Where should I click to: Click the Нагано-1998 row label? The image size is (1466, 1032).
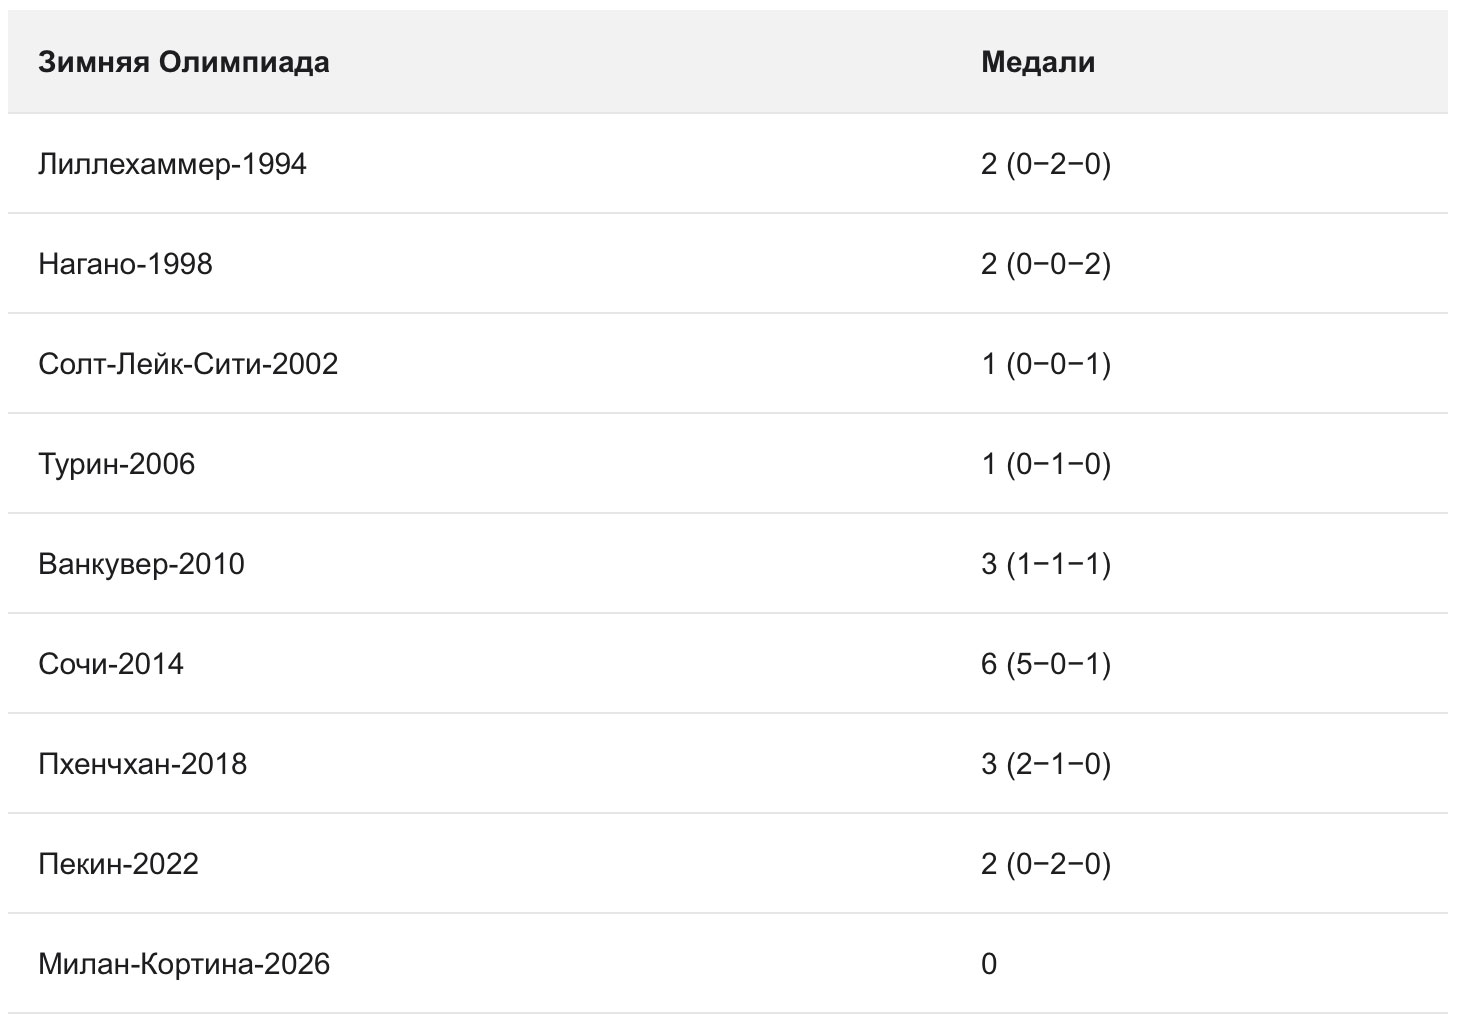click(125, 263)
